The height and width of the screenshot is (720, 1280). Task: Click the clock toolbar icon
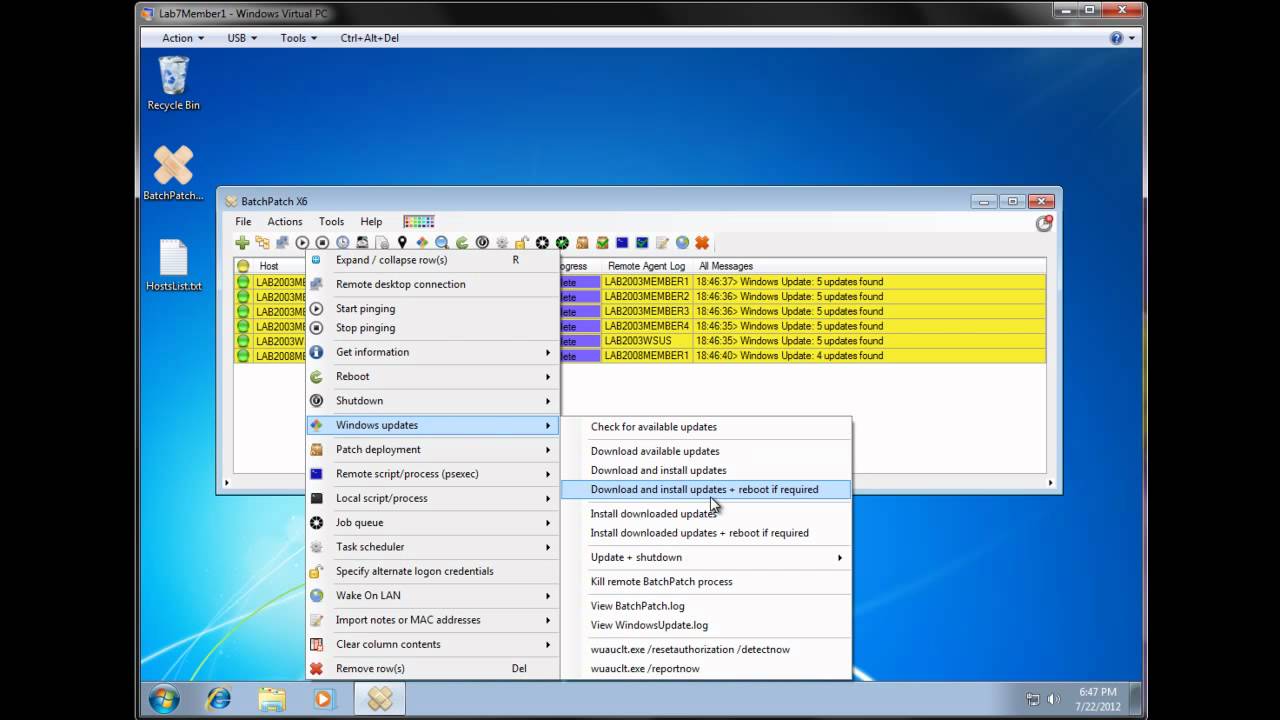(342, 242)
